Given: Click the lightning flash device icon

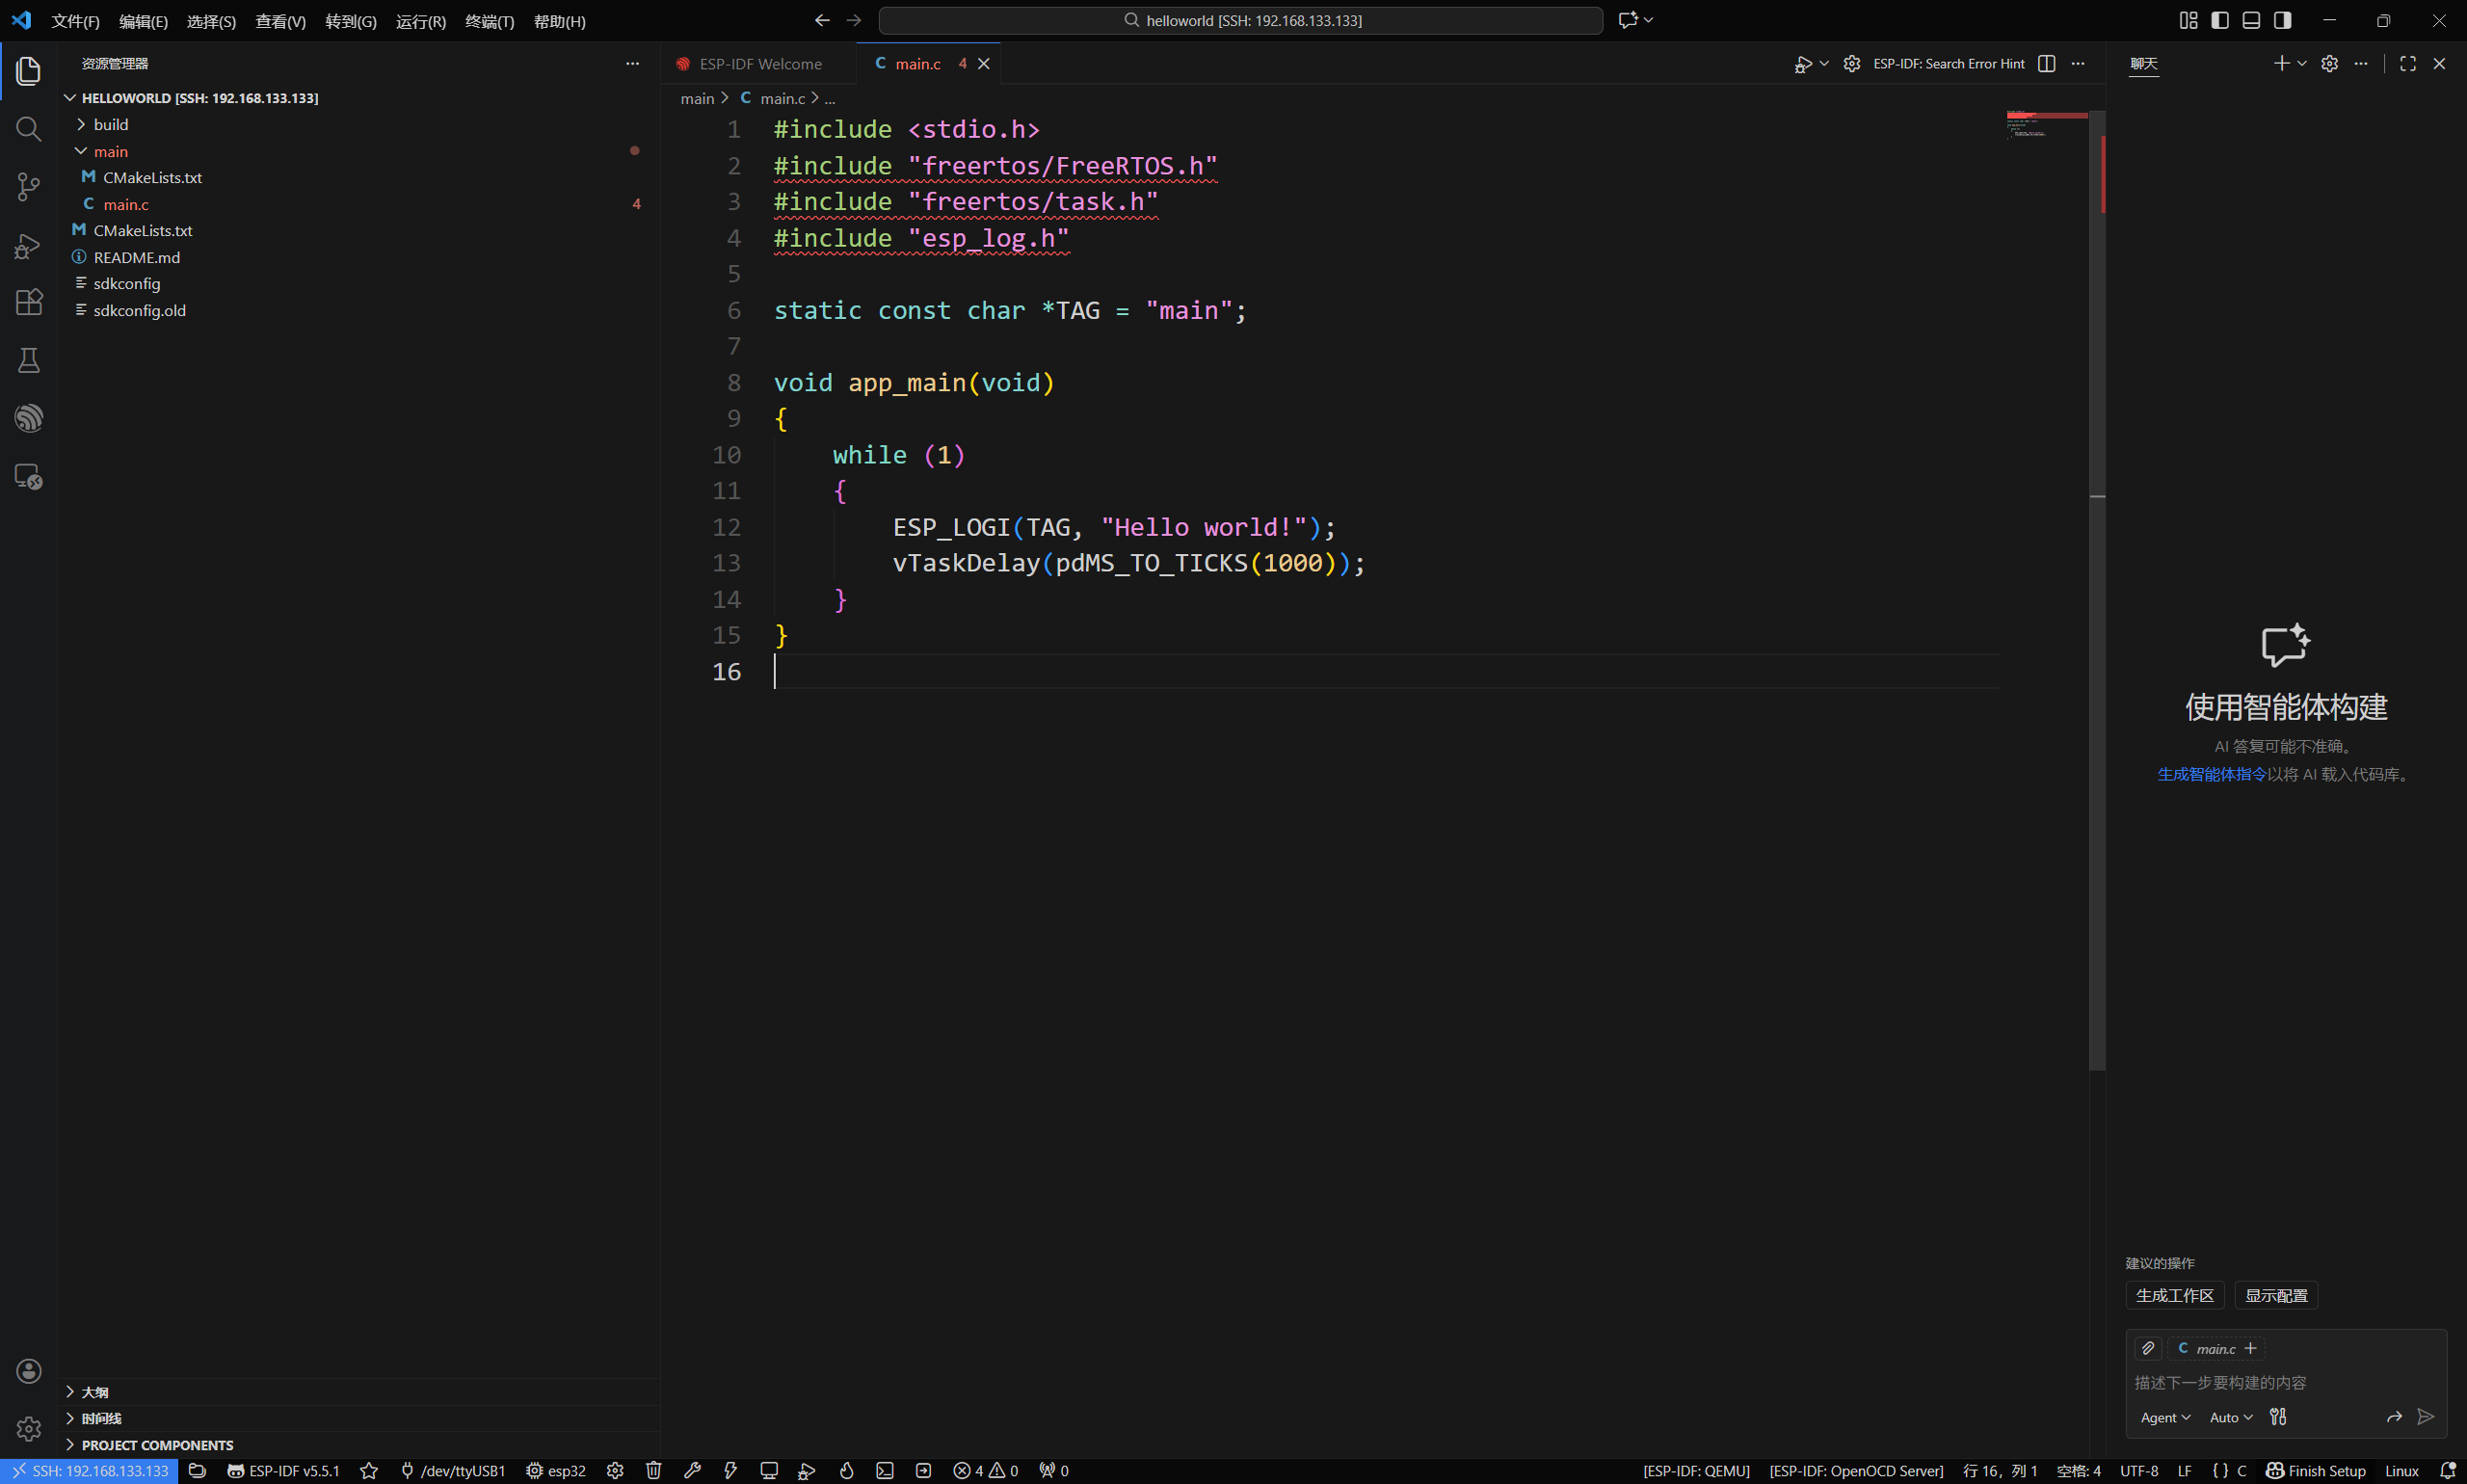Looking at the screenshot, I should point(730,1470).
